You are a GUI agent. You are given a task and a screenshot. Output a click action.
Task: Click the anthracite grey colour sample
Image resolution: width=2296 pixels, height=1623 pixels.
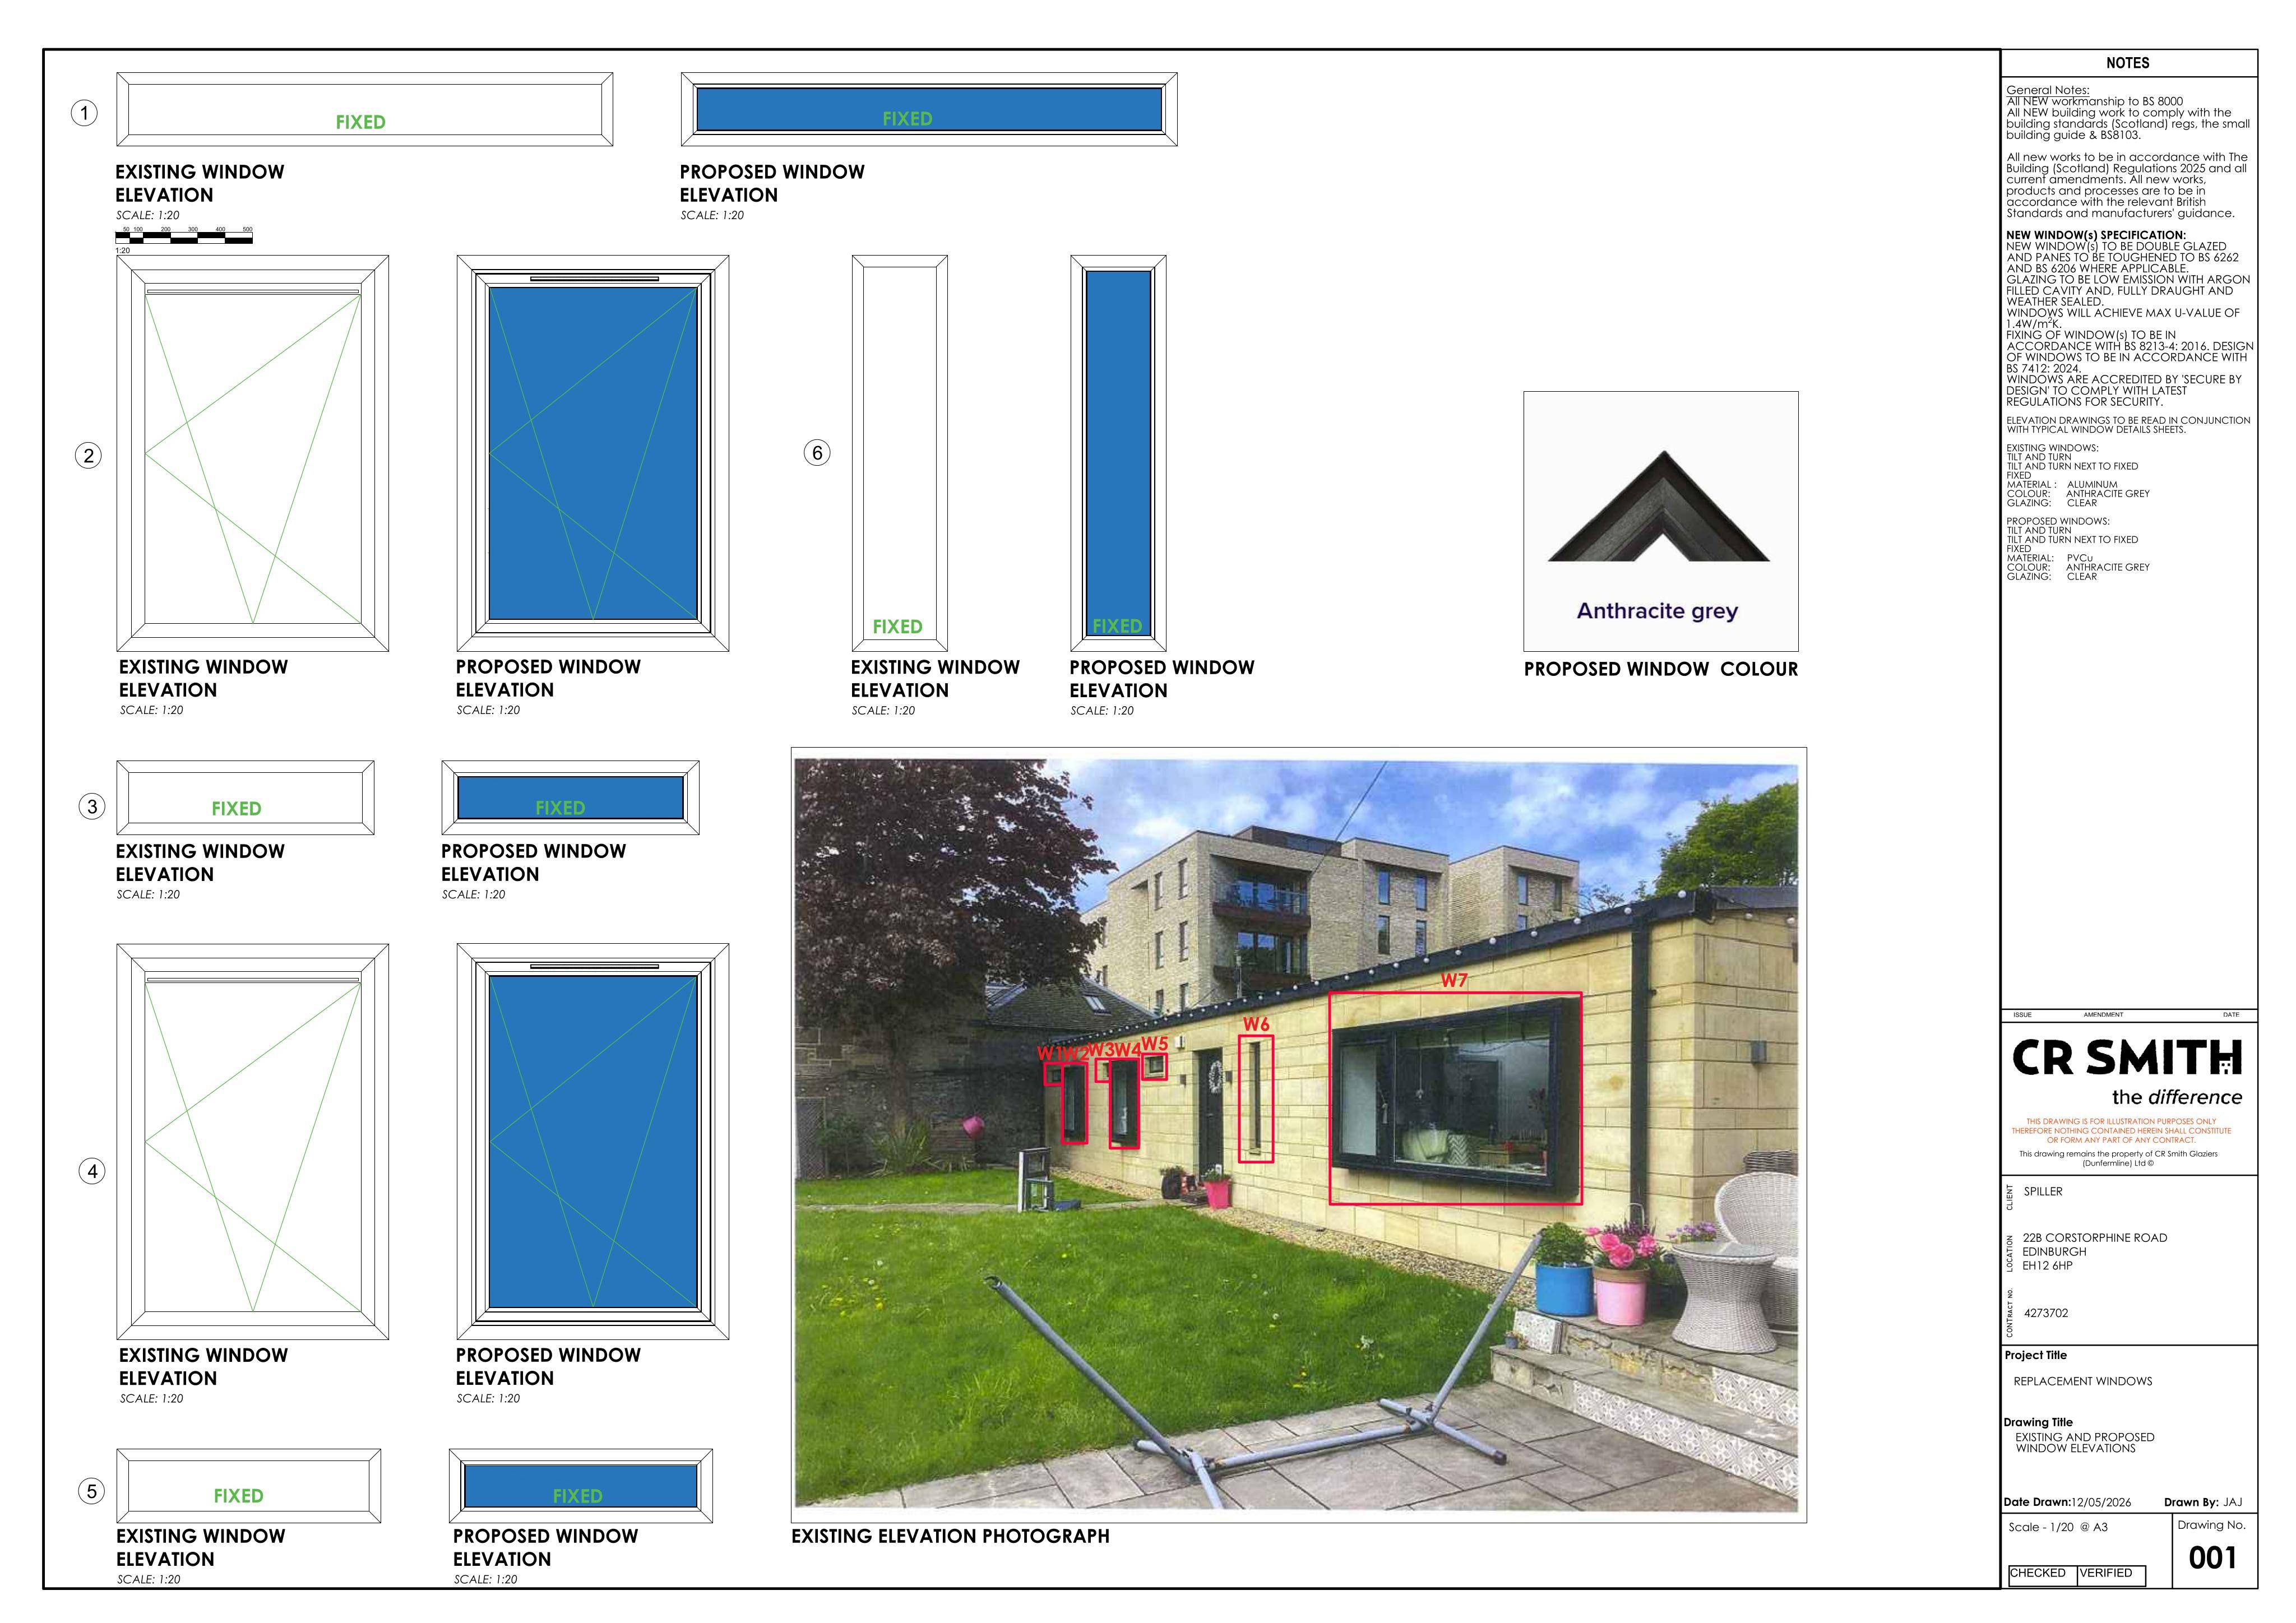pos(1660,521)
